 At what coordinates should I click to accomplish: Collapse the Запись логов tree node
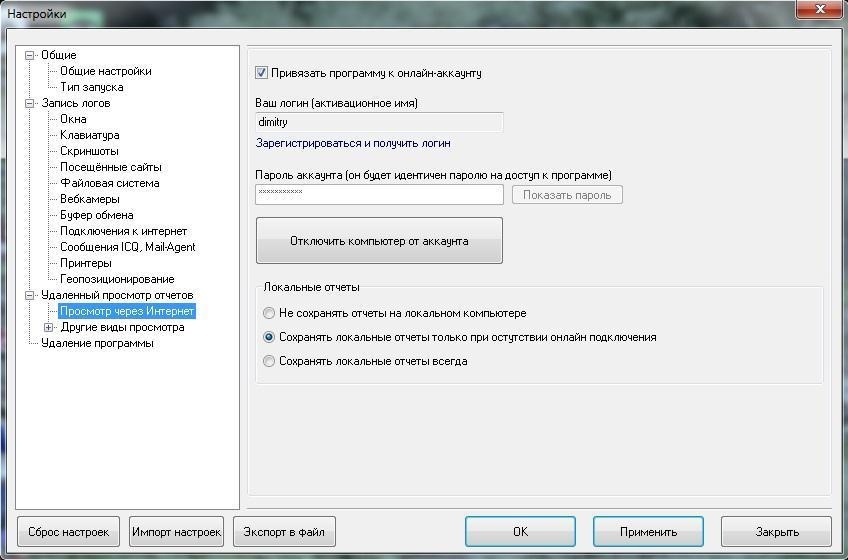coord(30,103)
